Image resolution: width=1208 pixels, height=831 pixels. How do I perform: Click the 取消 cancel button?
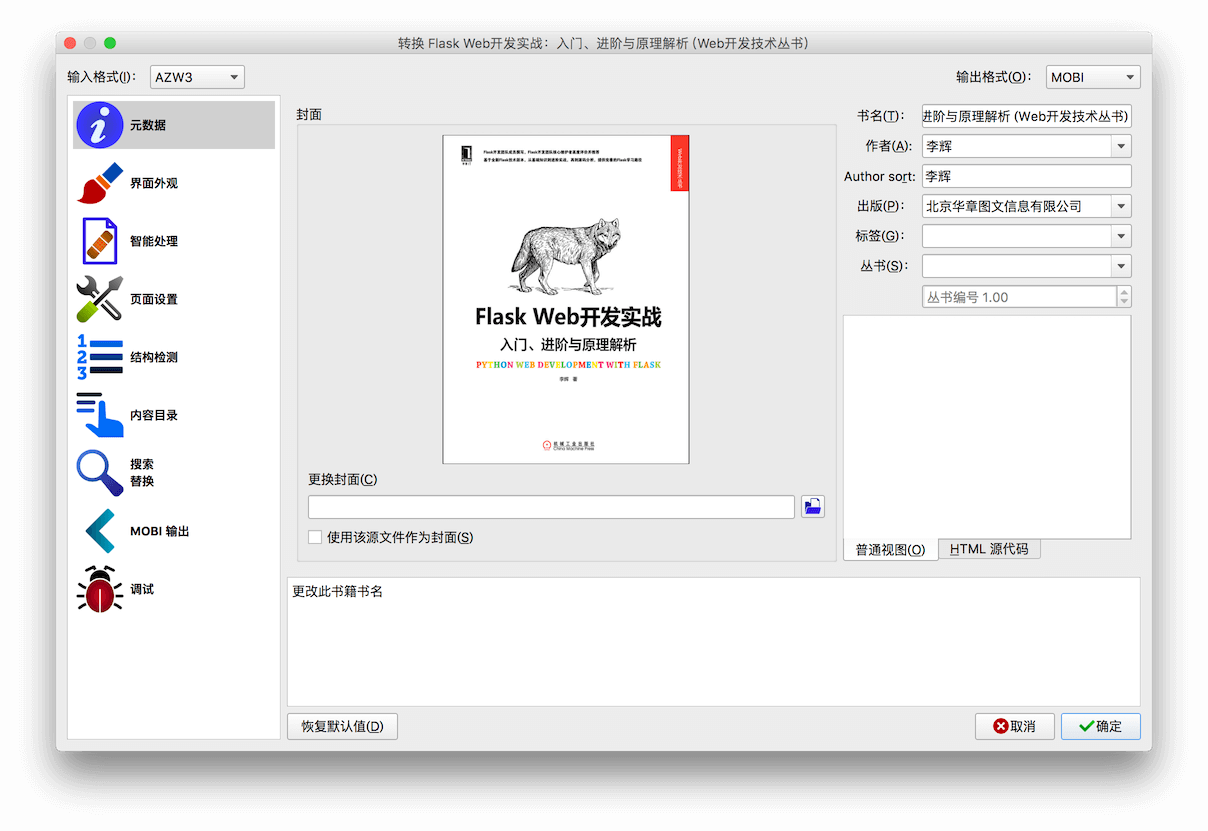click(1014, 726)
